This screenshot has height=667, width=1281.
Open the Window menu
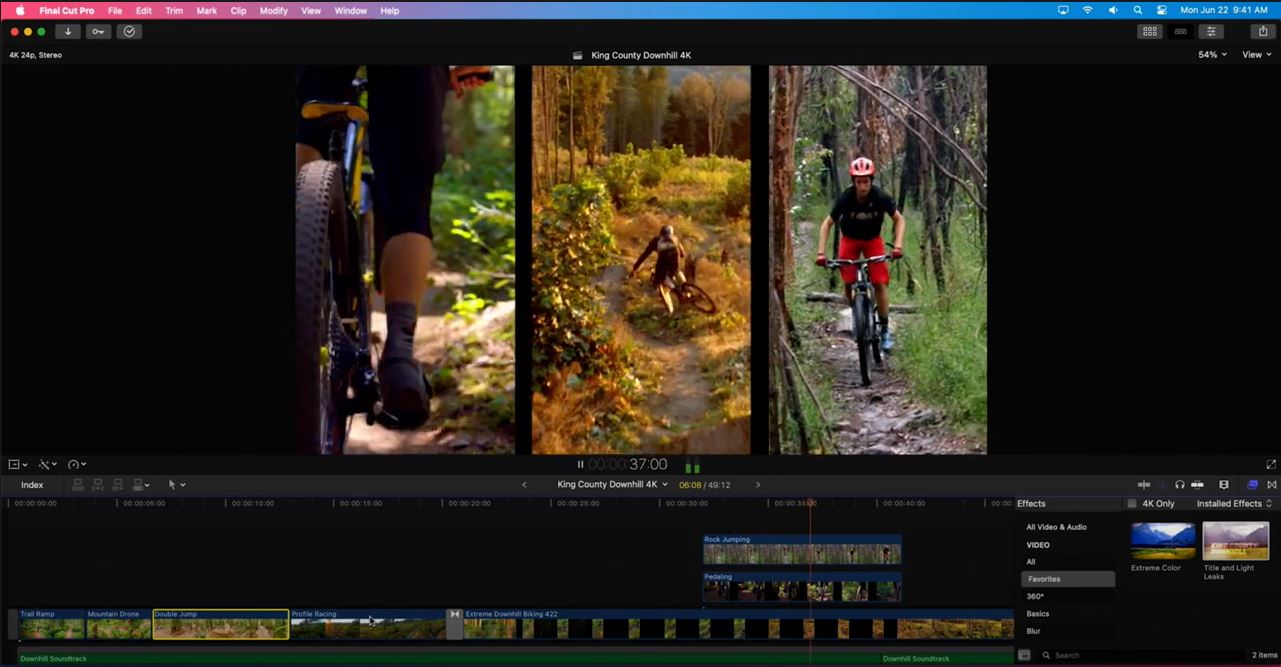click(x=350, y=10)
